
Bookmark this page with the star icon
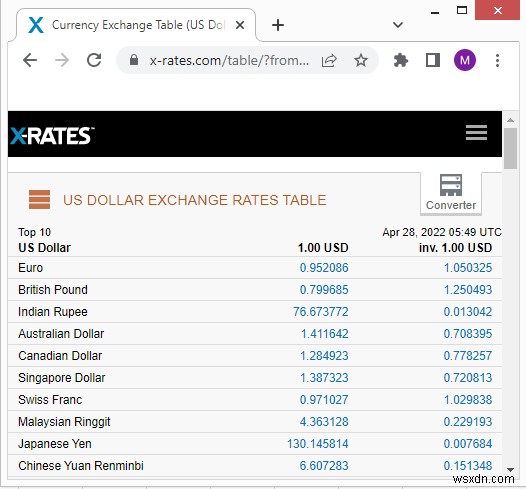361,61
